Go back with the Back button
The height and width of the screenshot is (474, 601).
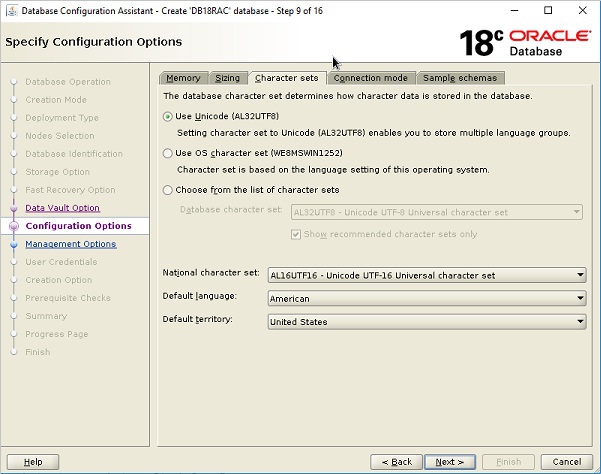coord(396,462)
